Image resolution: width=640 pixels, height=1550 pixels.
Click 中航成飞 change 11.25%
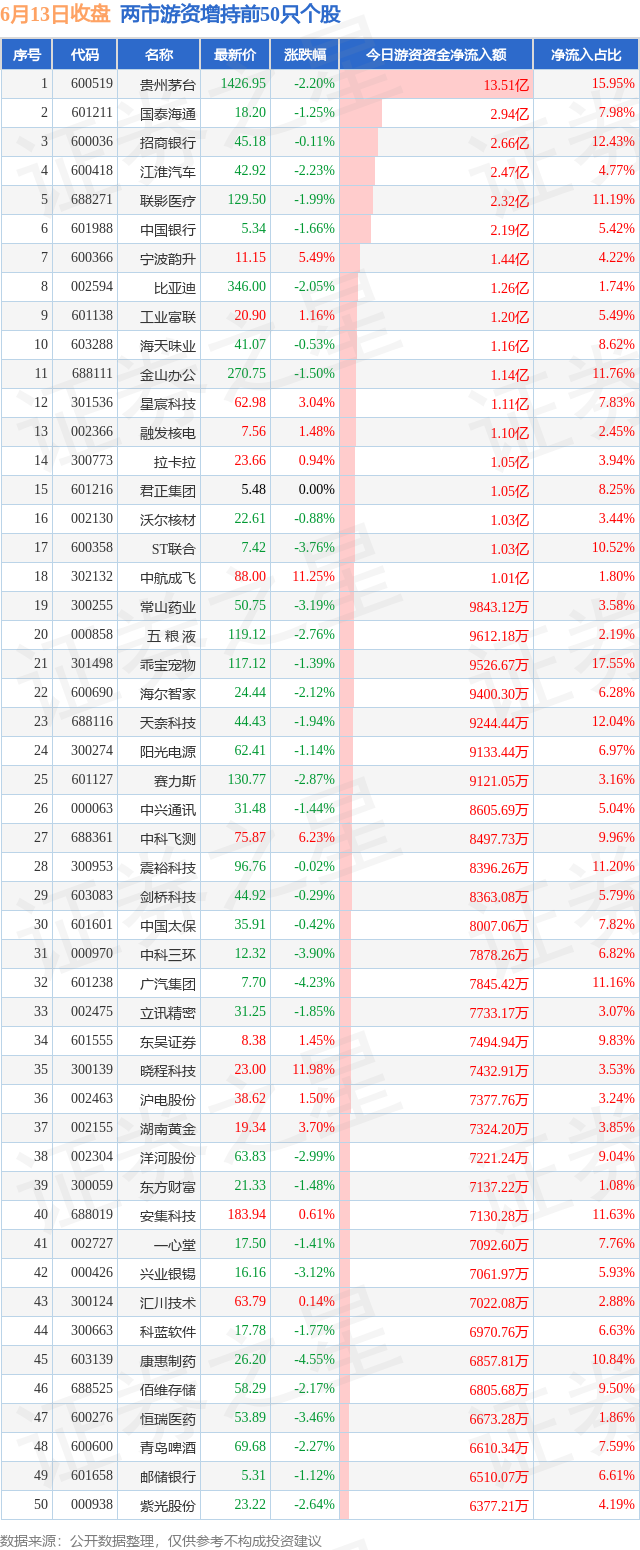pos(313,577)
